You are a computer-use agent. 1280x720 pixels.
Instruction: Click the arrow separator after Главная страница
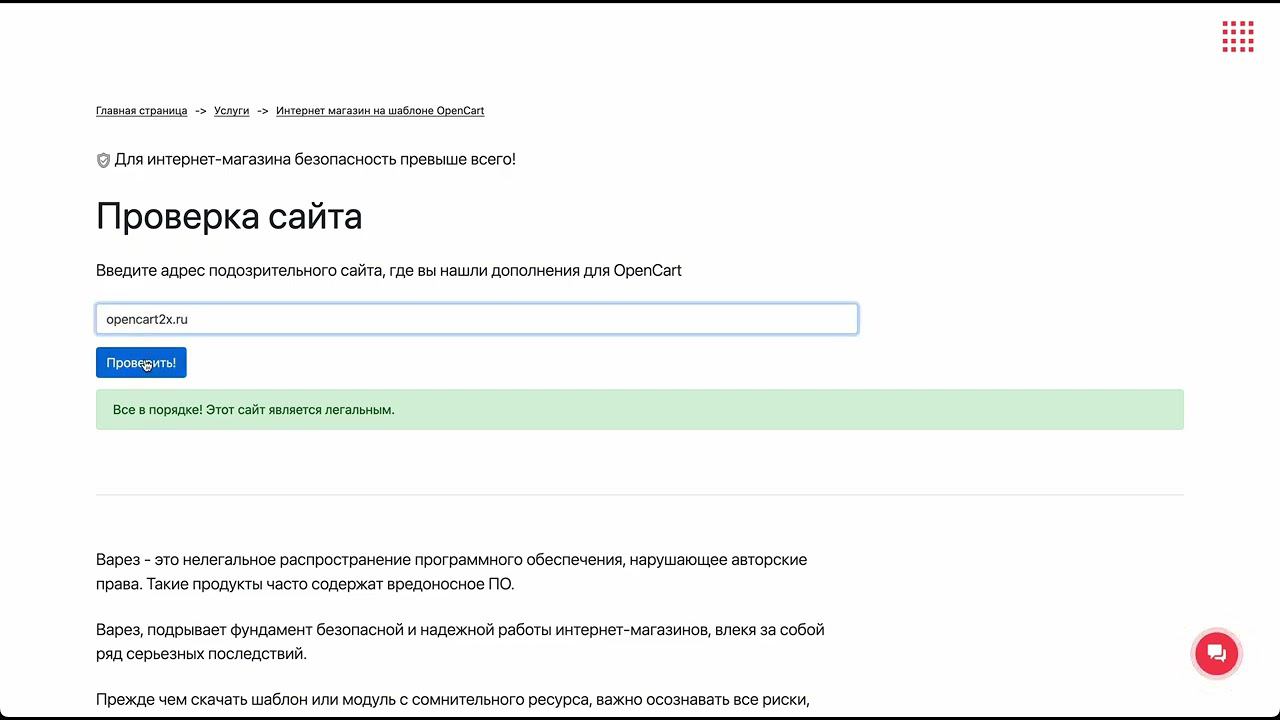tap(201, 111)
